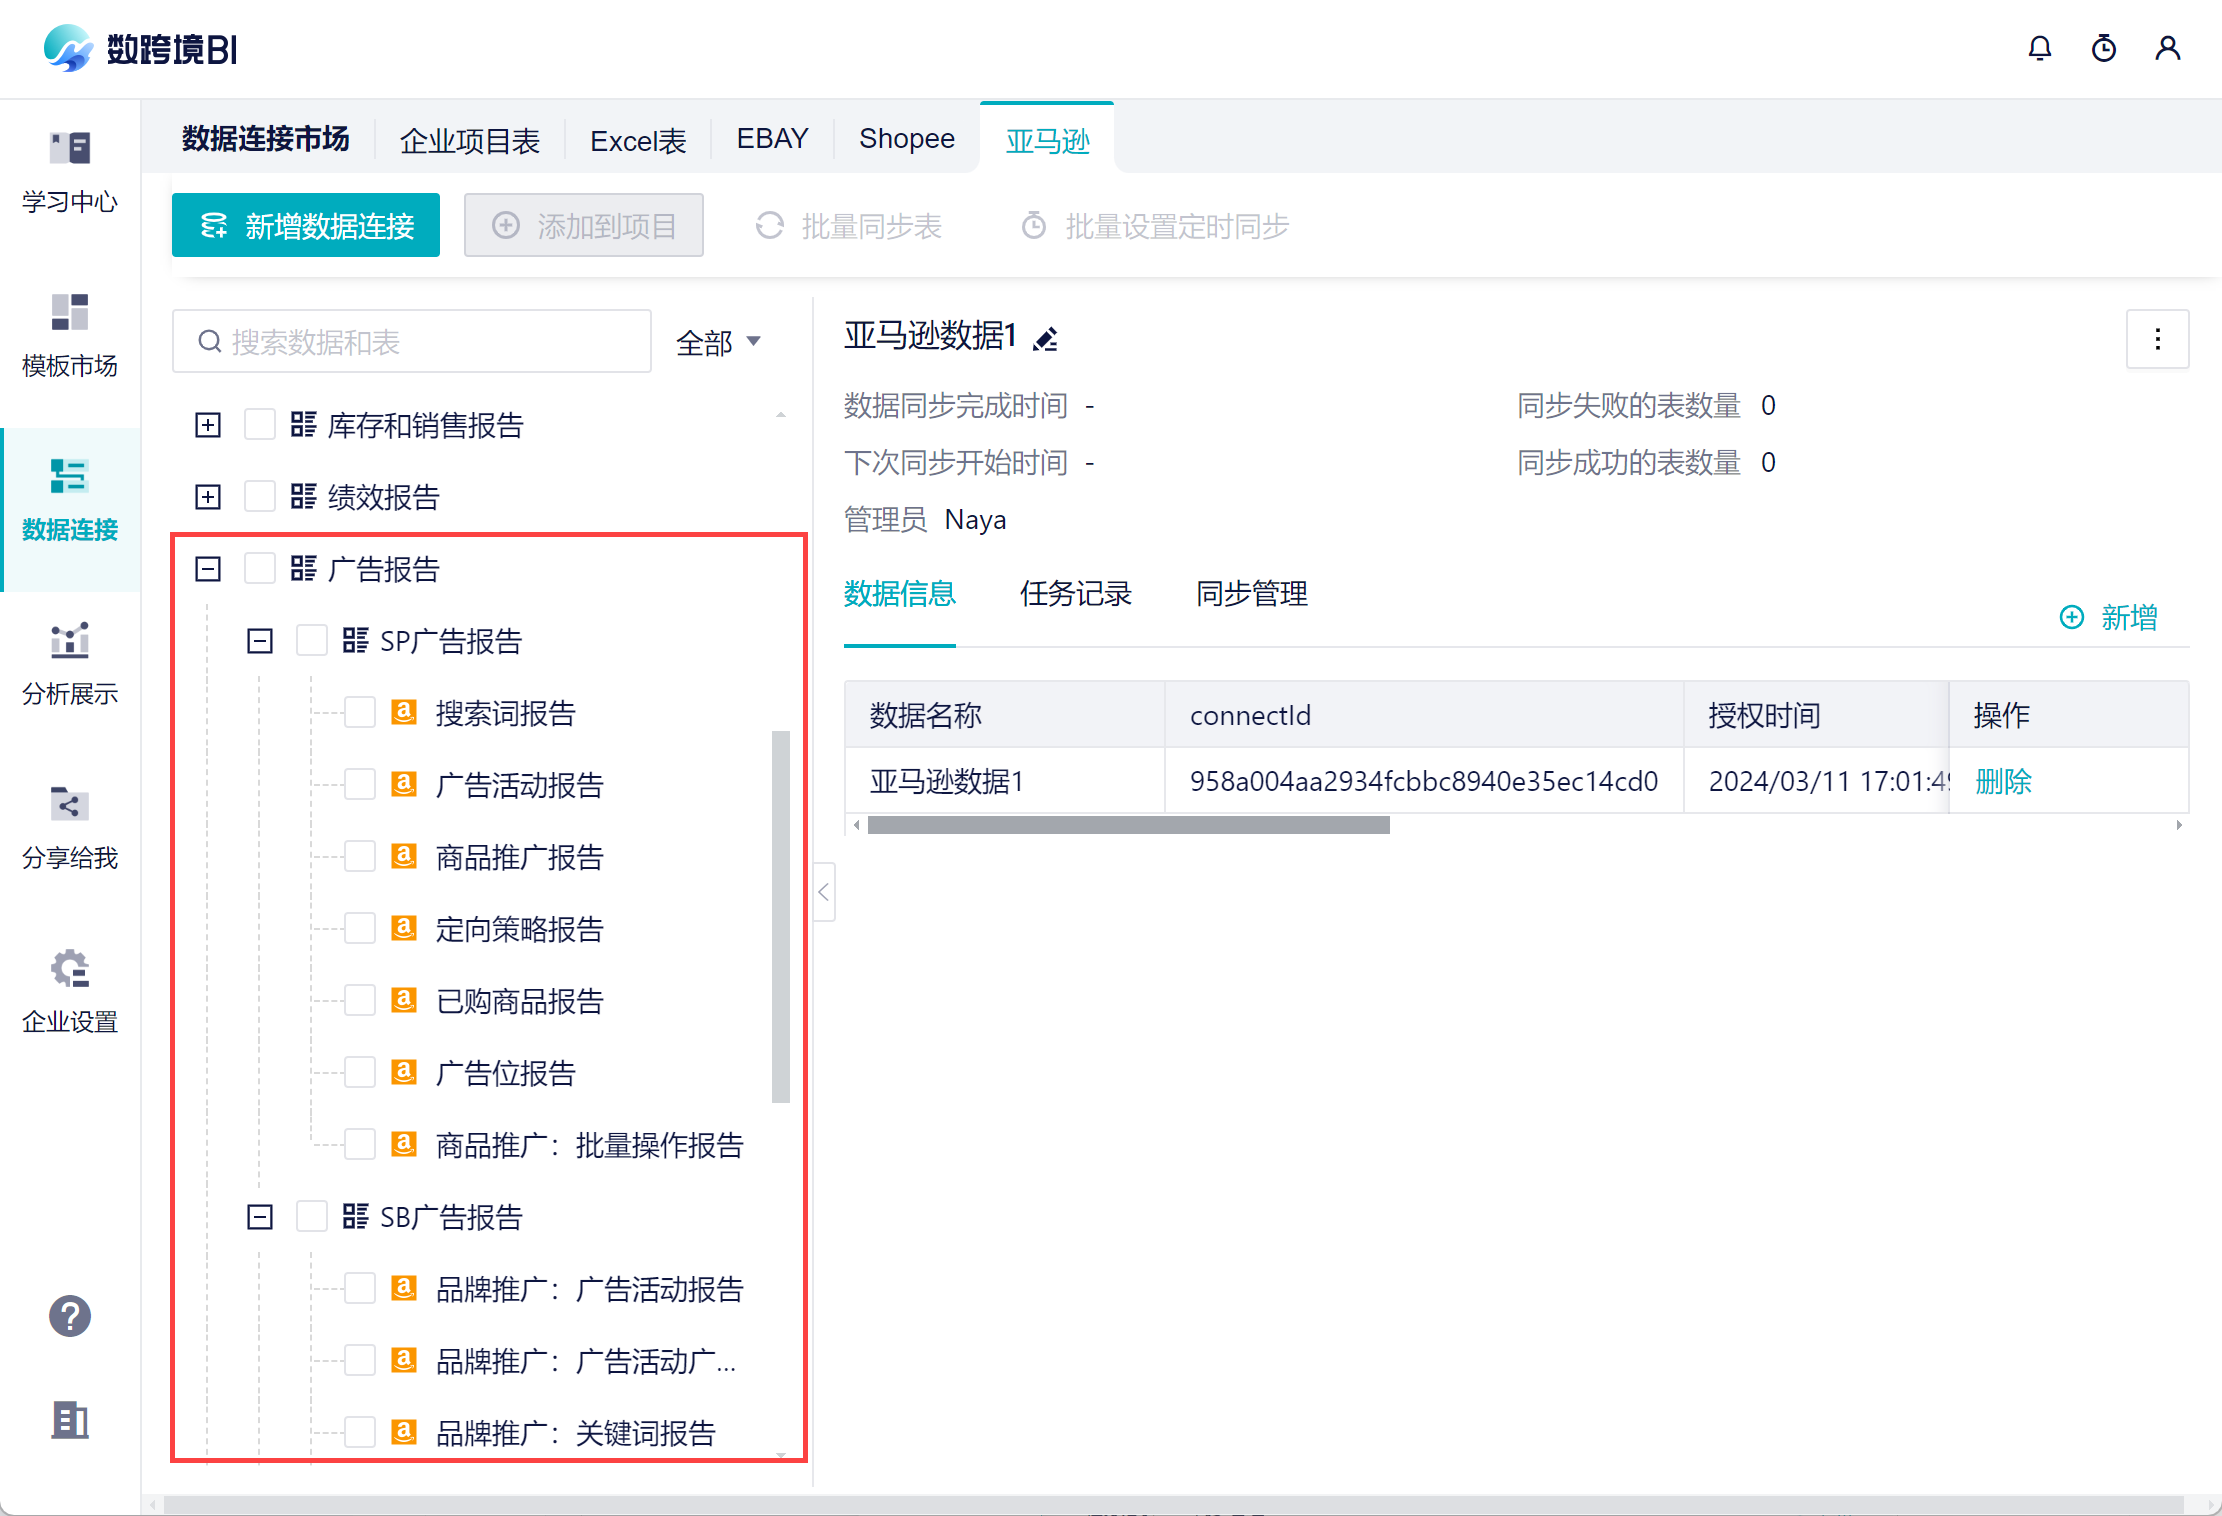Image resolution: width=2222 pixels, height=1516 pixels.
Task: Collapse the SP广告报告 node
Action: [260, 641]
